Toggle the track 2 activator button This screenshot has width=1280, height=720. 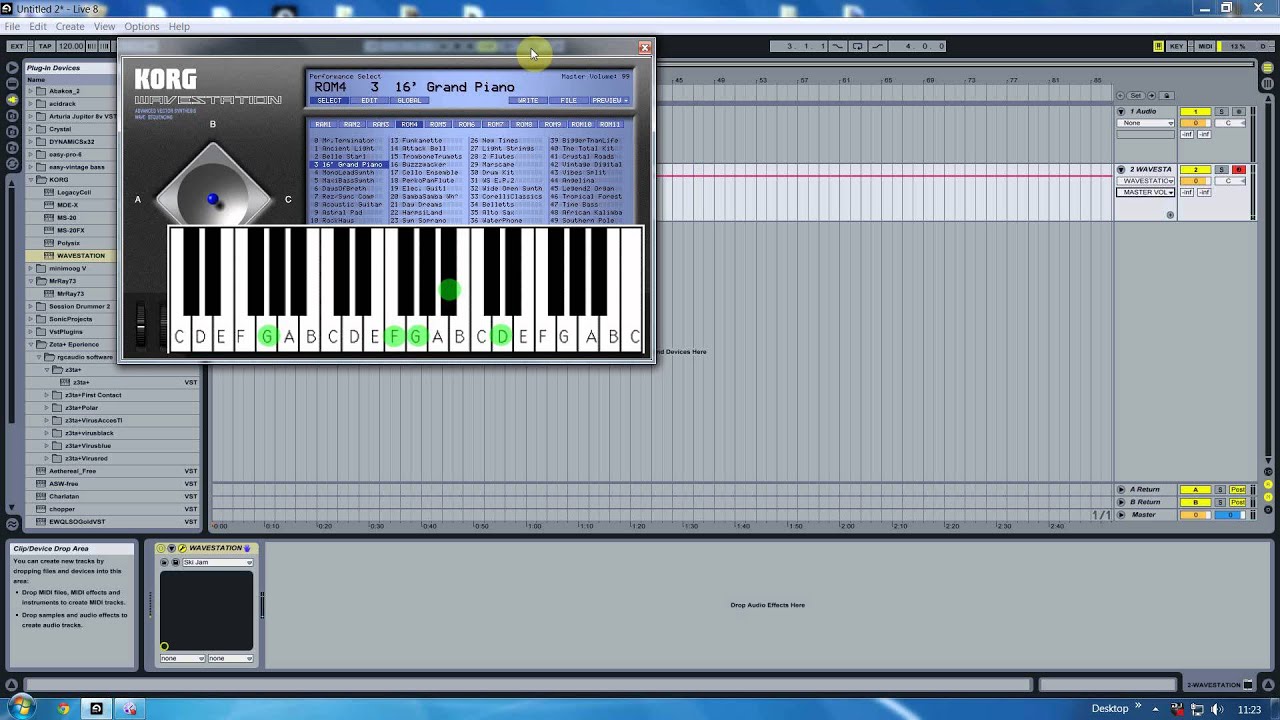click(1195, 170)
